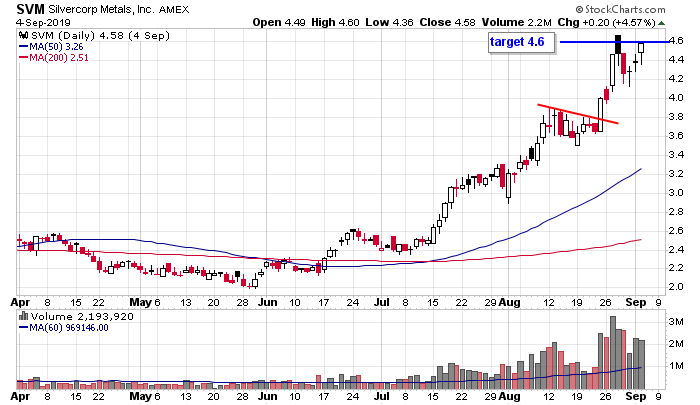Image resolution: width=700 pixels, height=405 pixels.
Task: Click the 4.6 price axis label
Action: 676,41
